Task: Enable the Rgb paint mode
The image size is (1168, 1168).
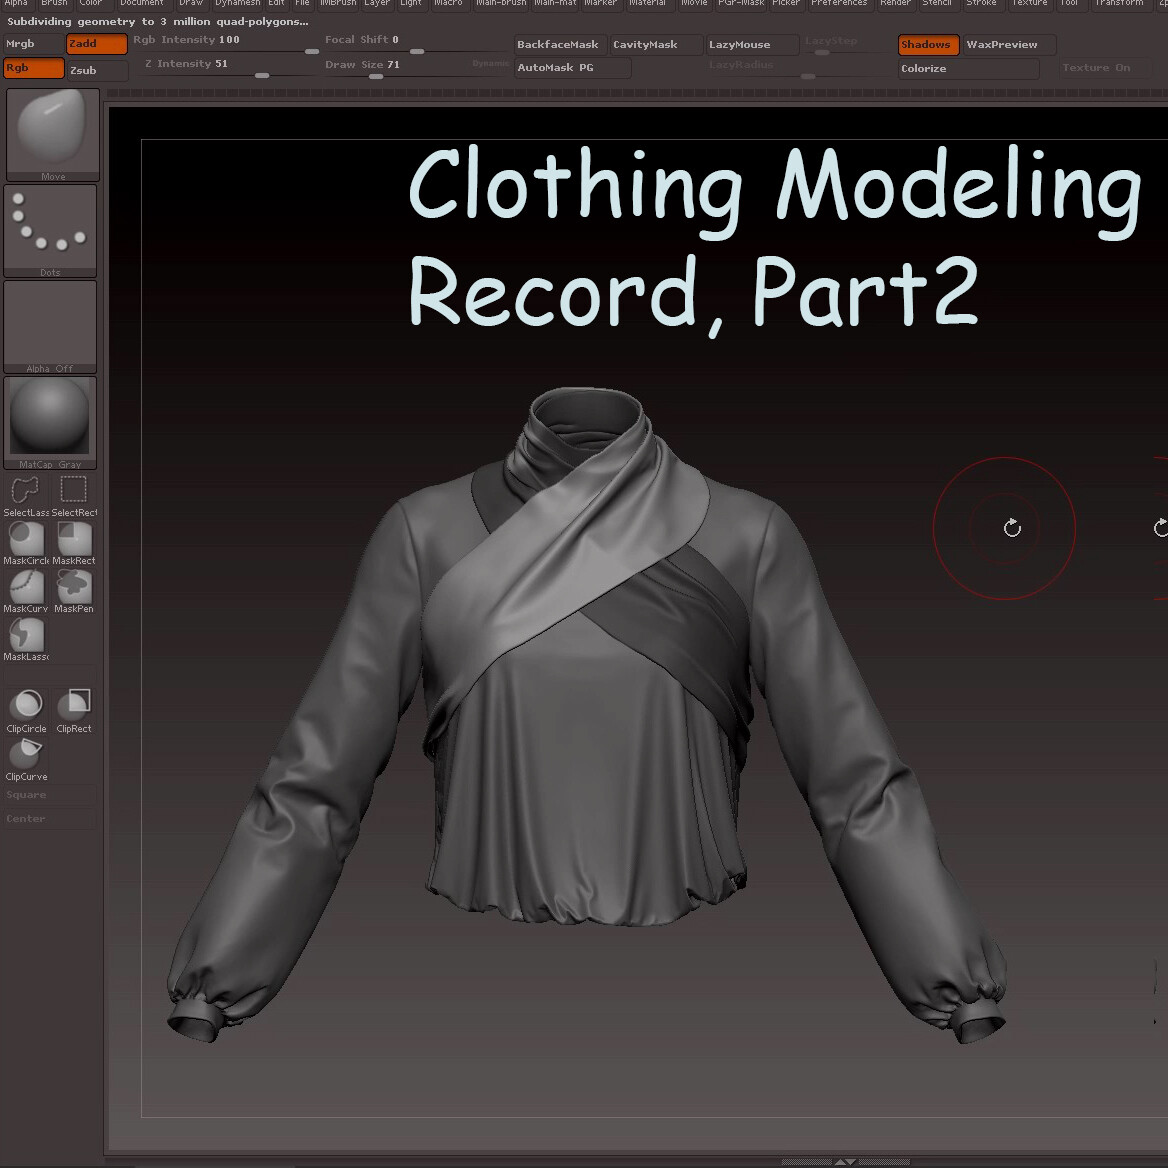Action: point(33,67)
